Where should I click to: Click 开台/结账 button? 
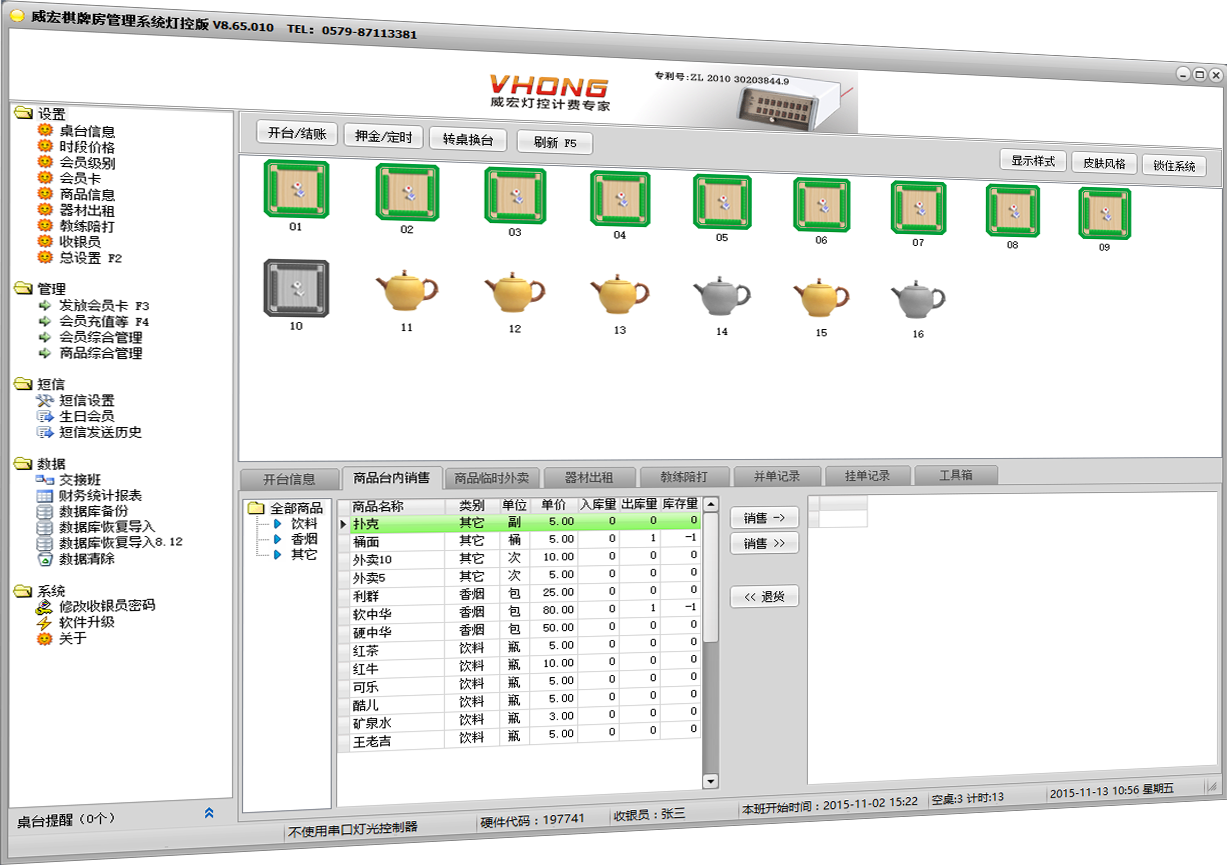[297, 134]
